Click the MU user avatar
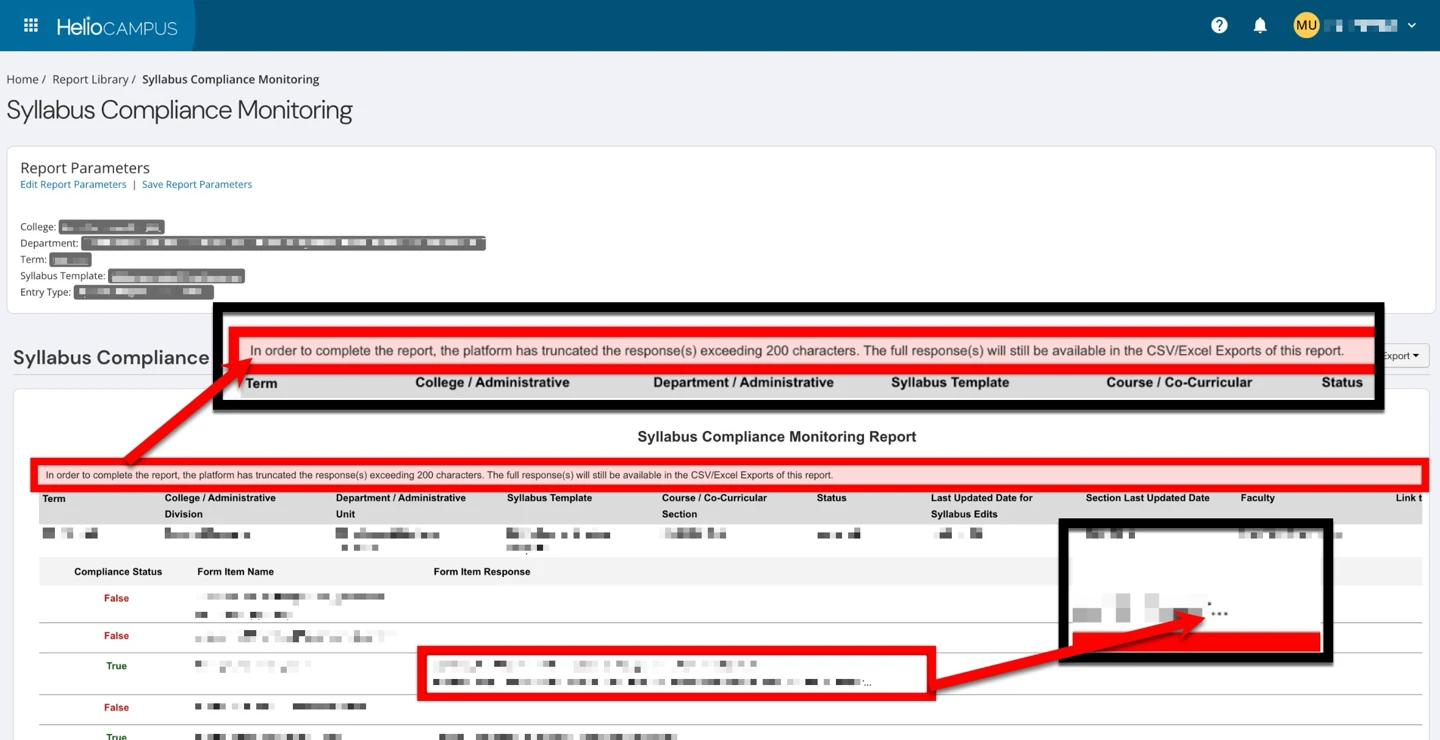Screen dimensions: 1440x740 click(1306, 25)
